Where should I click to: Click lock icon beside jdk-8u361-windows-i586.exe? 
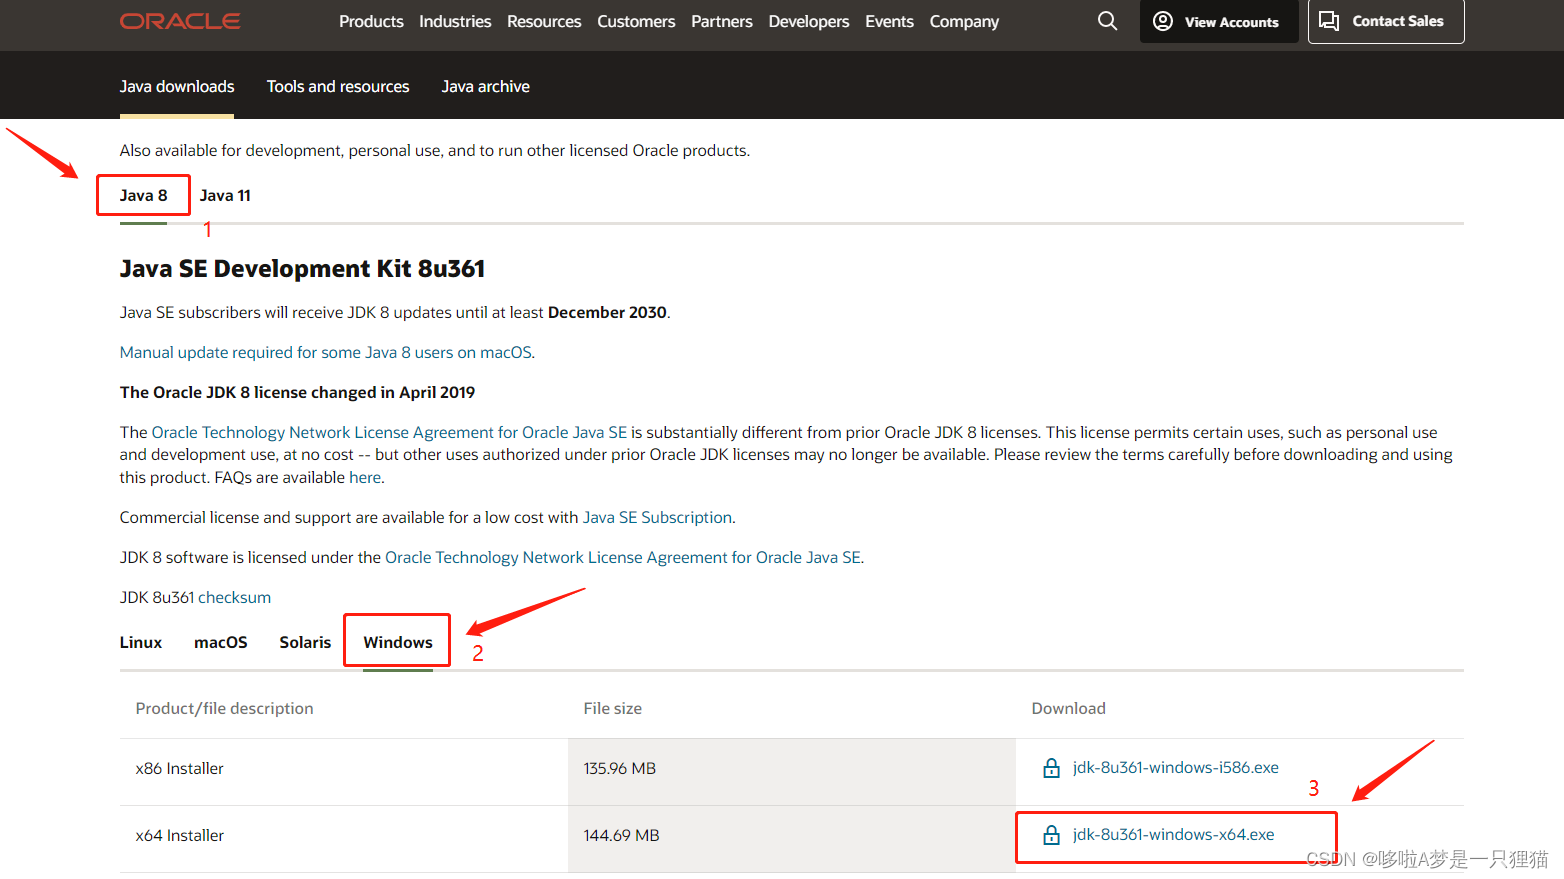click(x=1051, y=768)
